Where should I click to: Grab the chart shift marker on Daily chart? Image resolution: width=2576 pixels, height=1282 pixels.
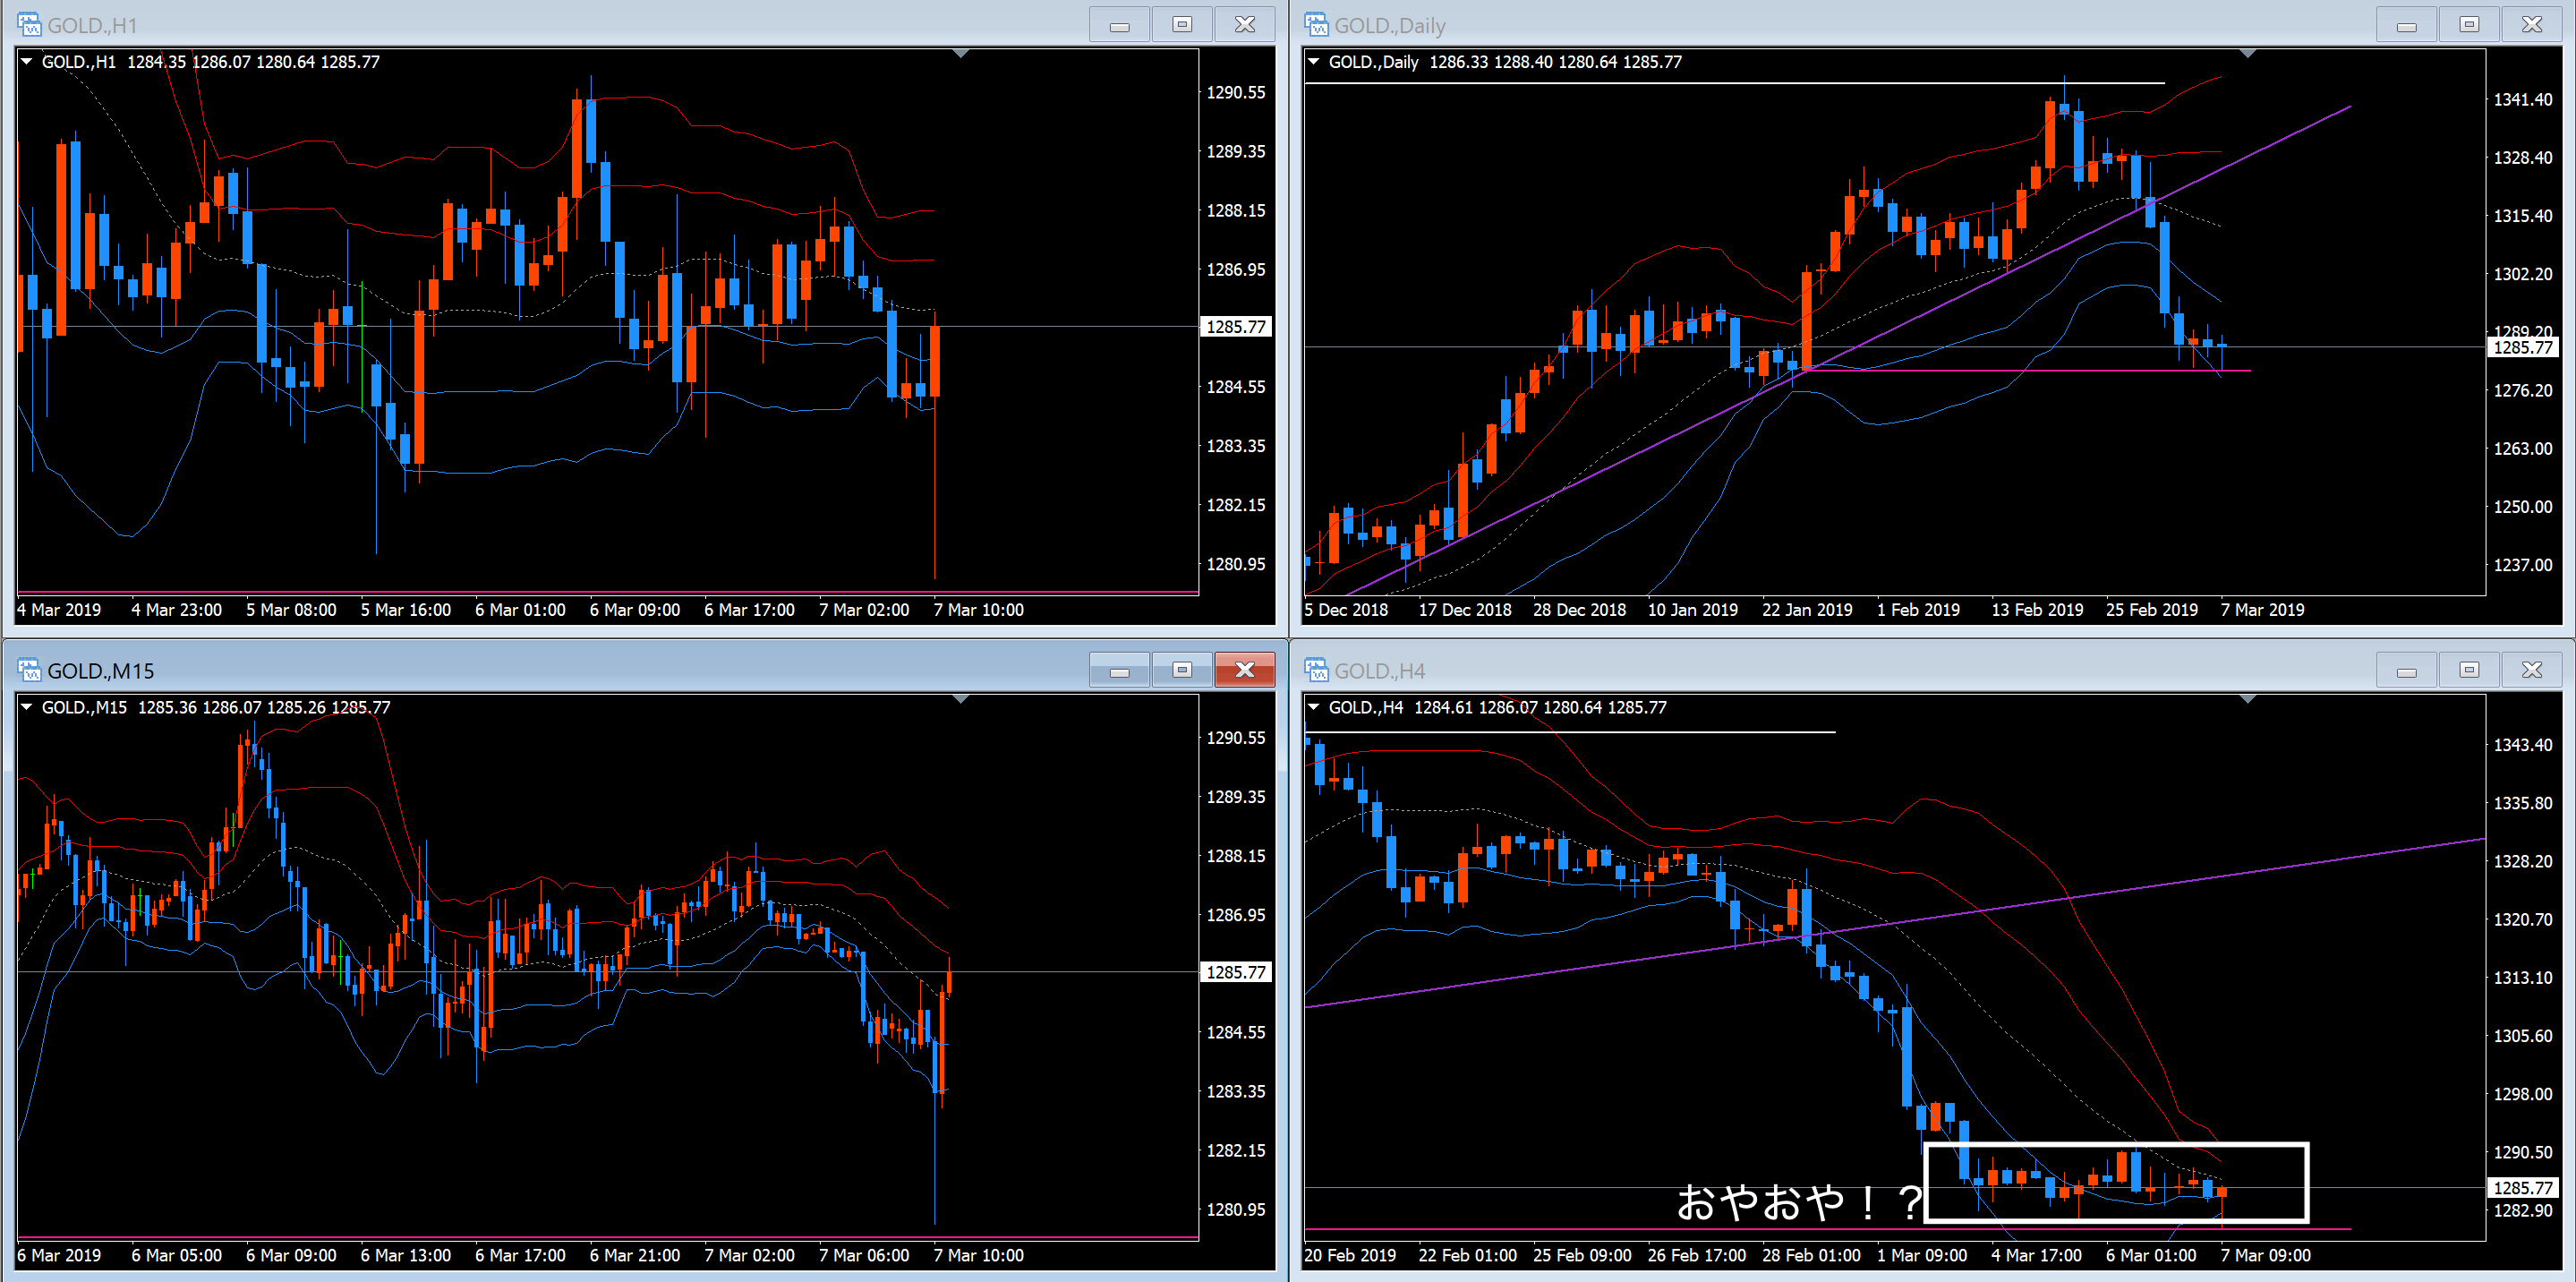(2248, 54)
